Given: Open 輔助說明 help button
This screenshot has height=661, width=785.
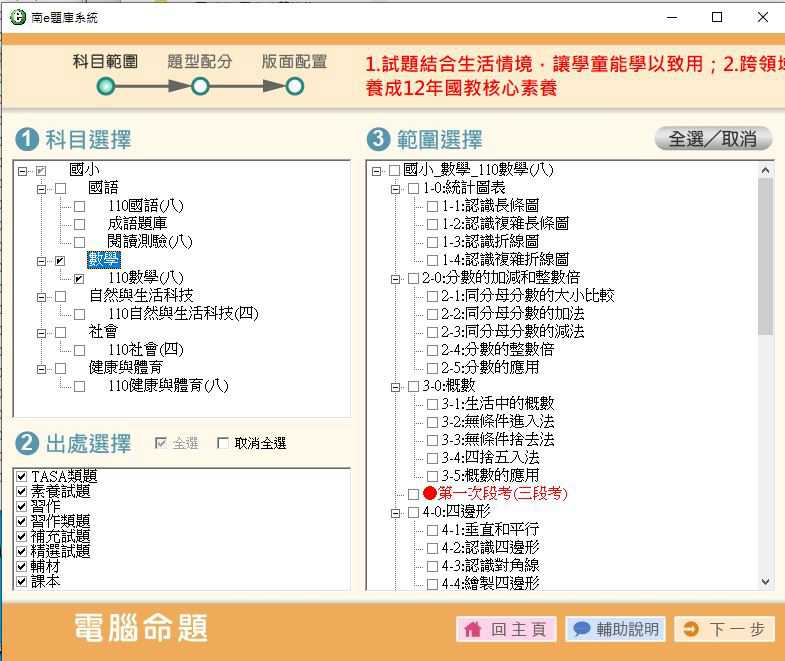Looking at the screenshot, I should (615, 629).
